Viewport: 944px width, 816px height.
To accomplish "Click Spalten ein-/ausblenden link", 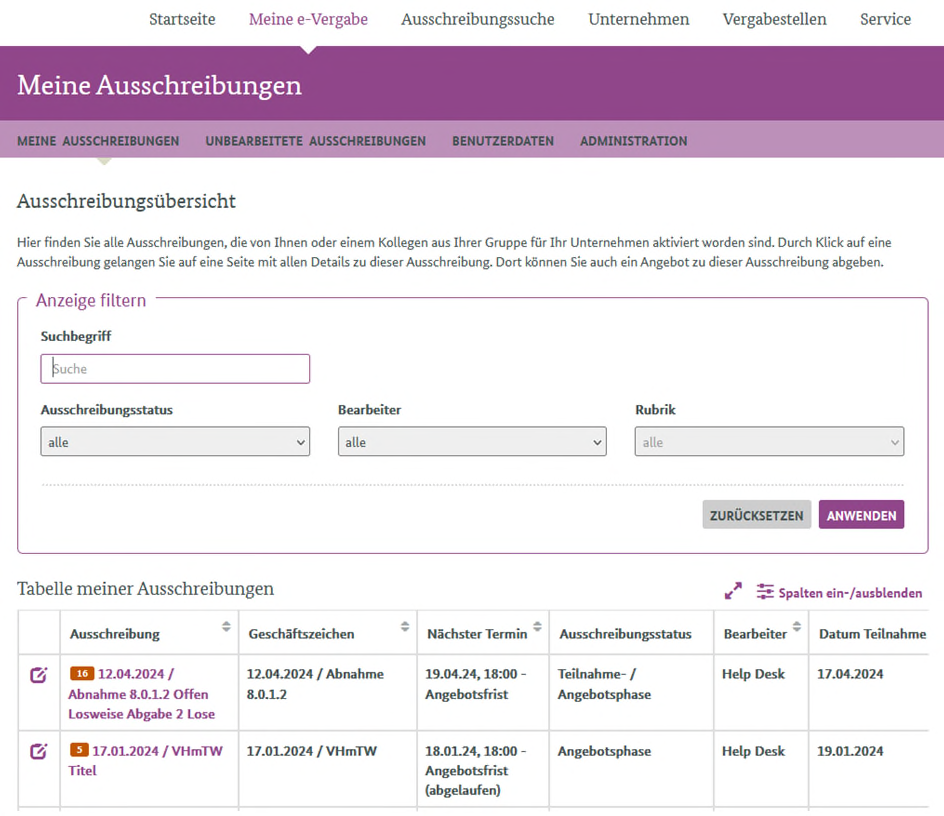I will (849, 593).
